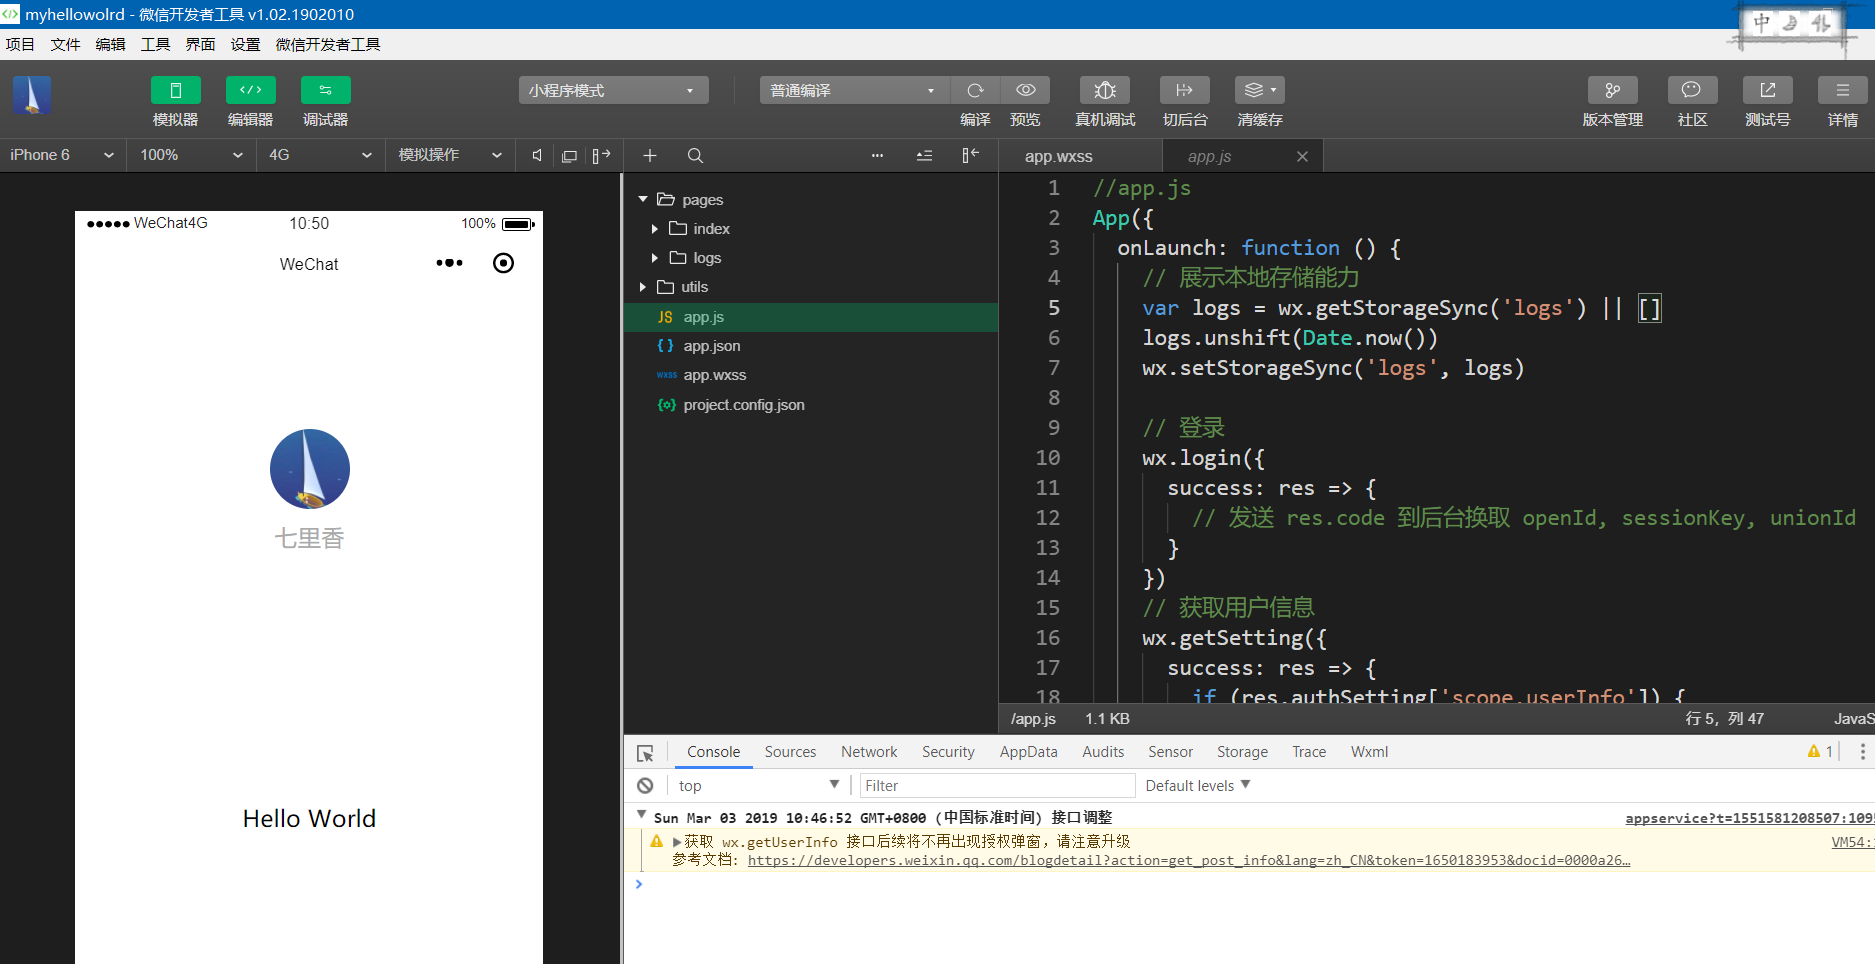The width and height of the screenshot is (1875, 964).
Task: Open the community icon
Action: point(1693,90)
